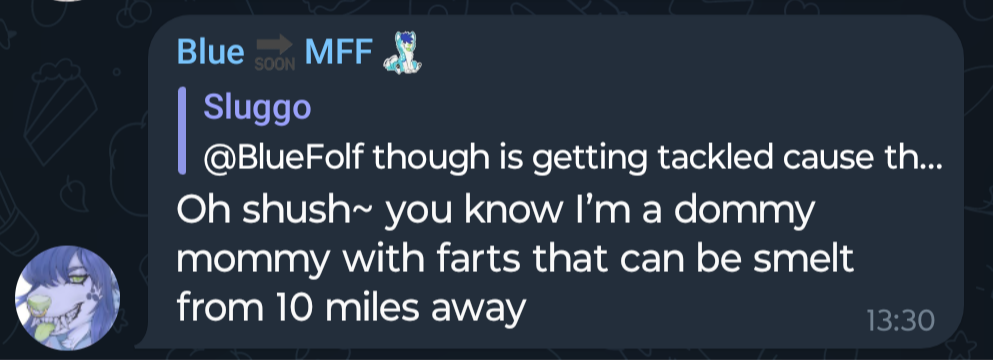This screenshot has width=993, height=360.
Task: Click the "Oh shush~" message text line
Action: 495,211
